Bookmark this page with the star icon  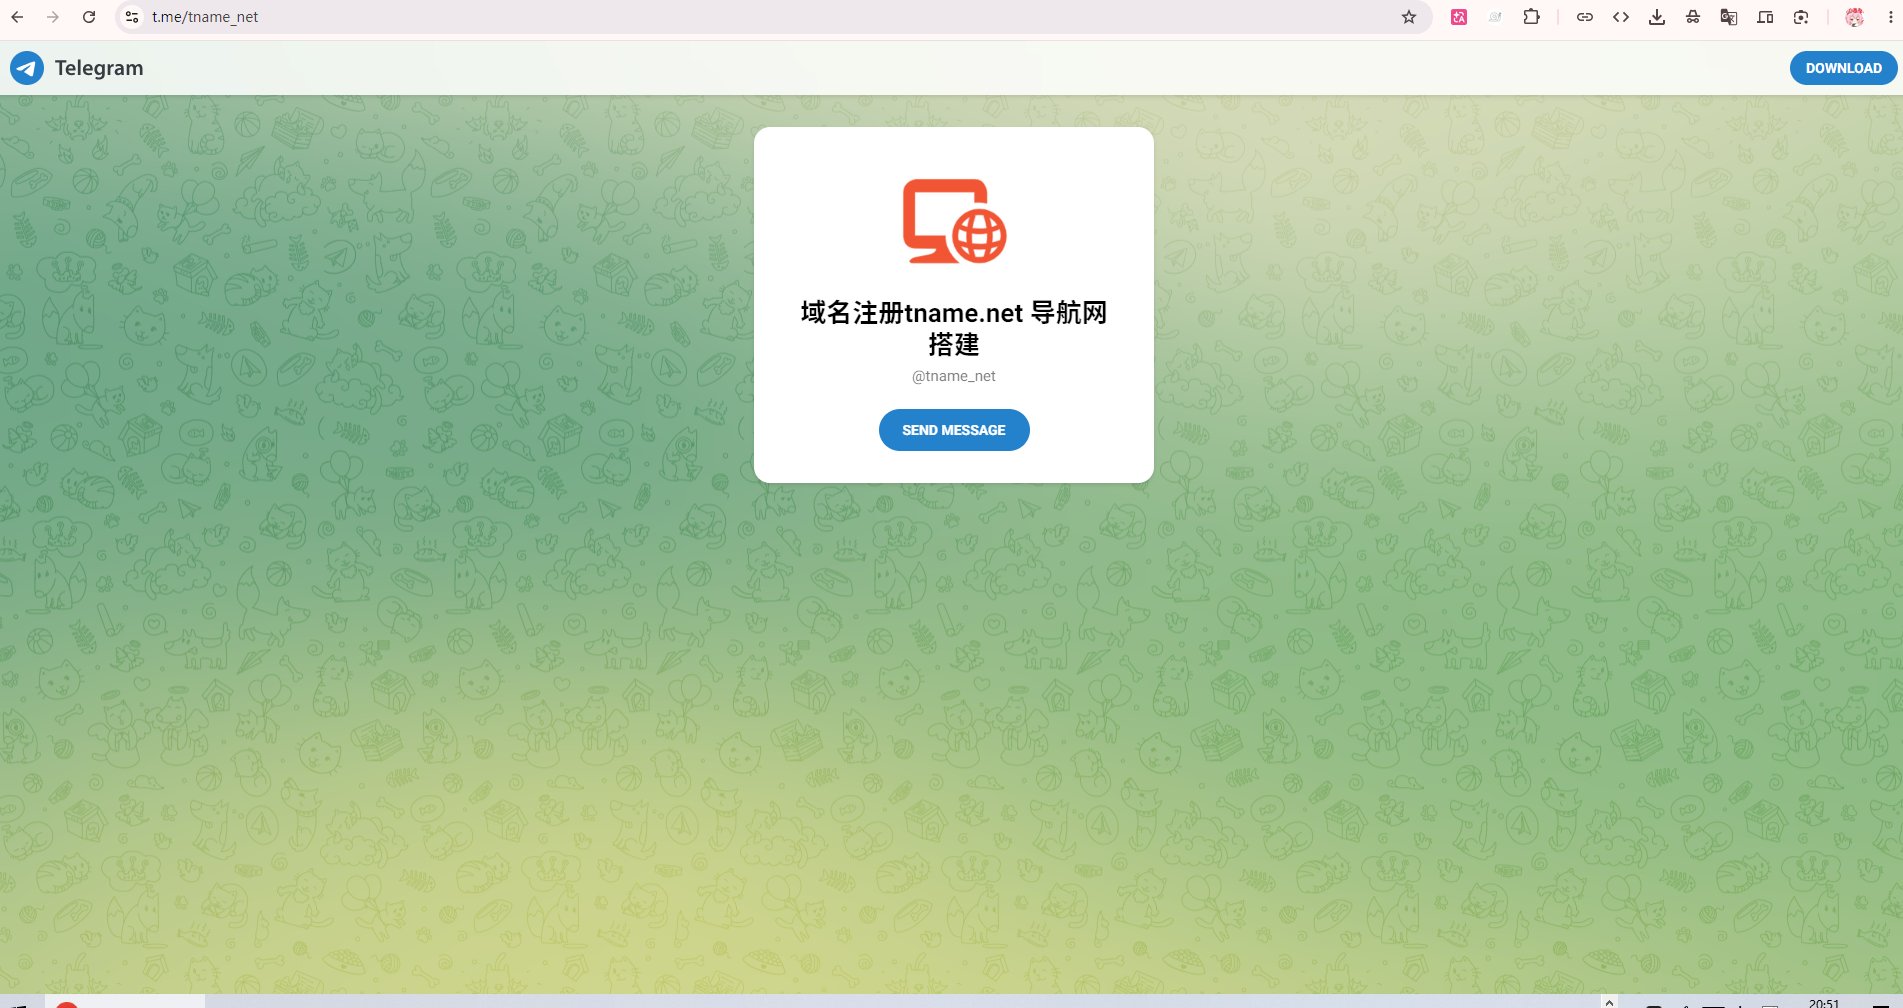tap(1409, 17)
